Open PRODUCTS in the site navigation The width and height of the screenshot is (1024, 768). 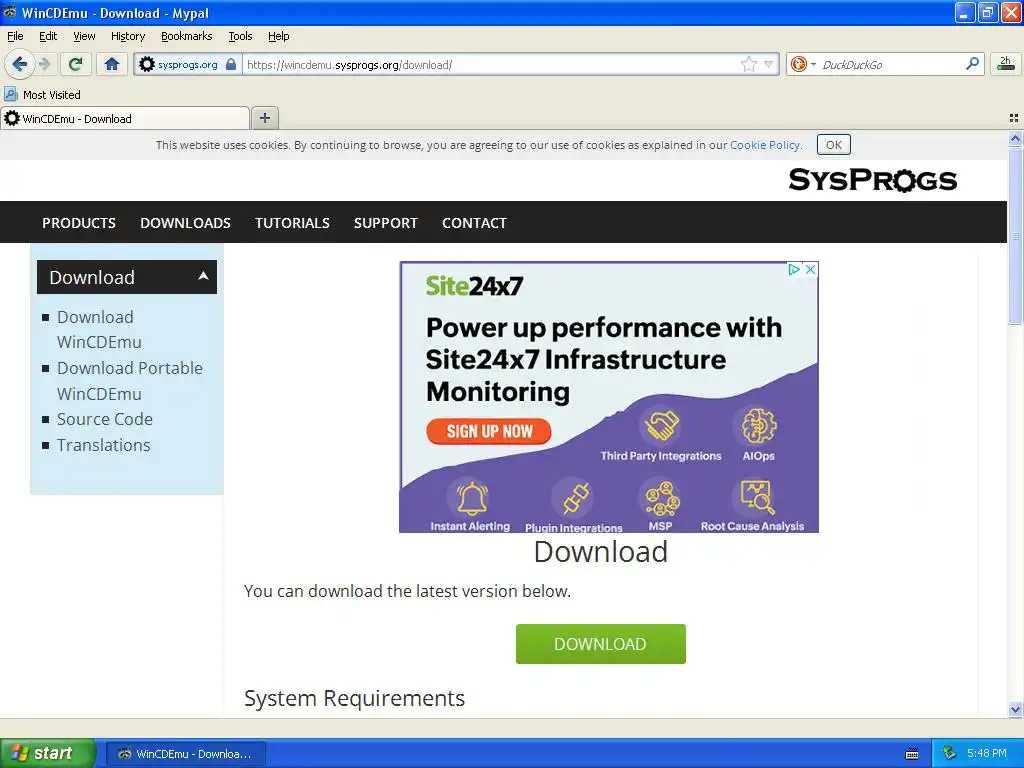pyautogui.click(x=79, y=223)
